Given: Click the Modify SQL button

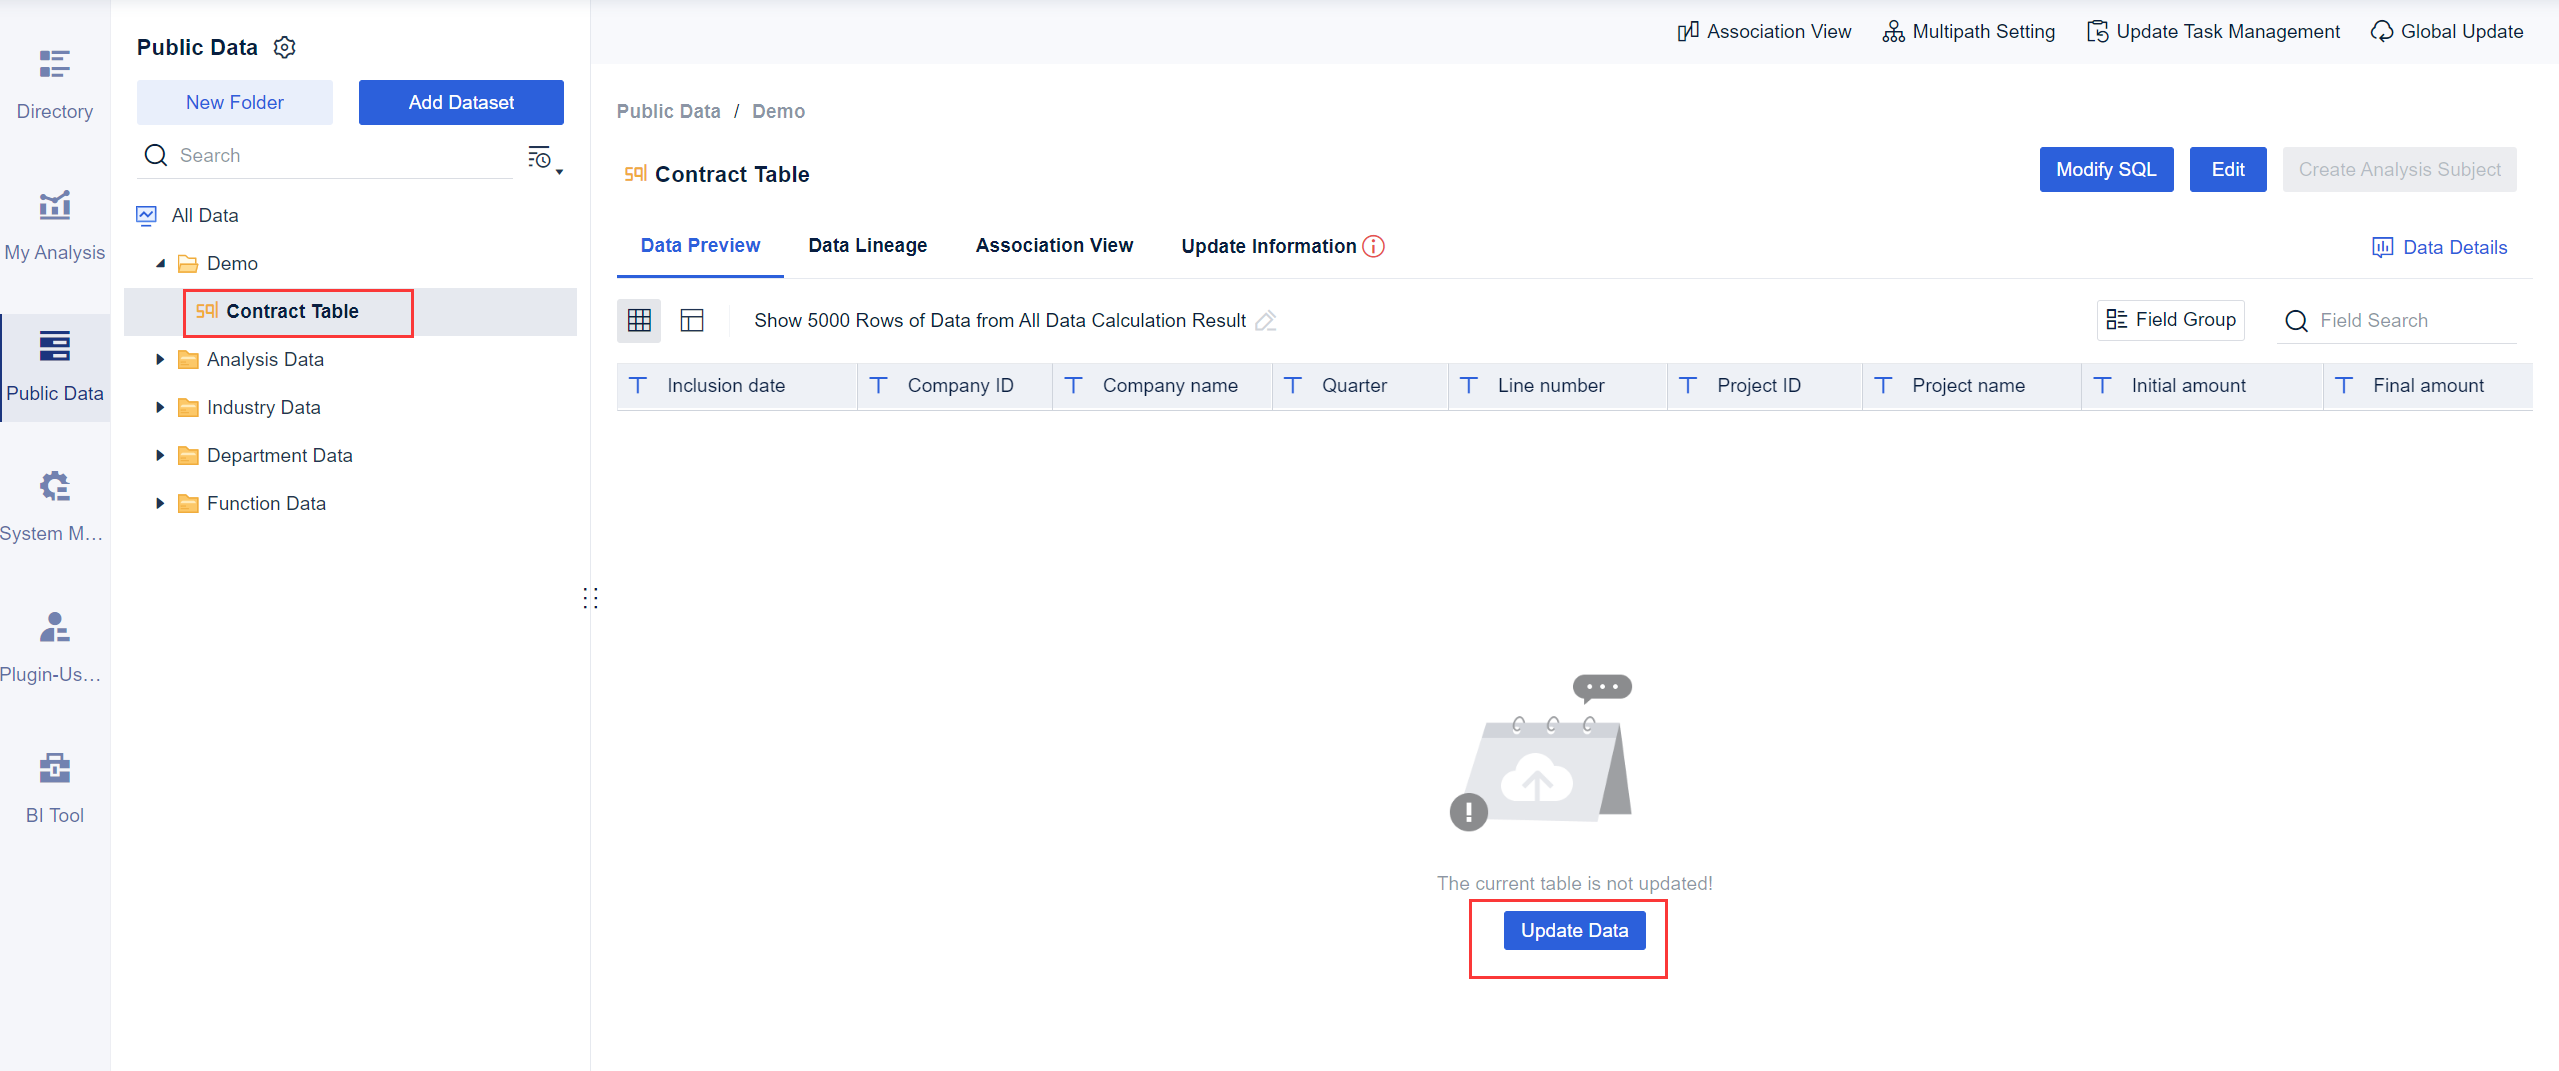Looking at the screenshot, I should 2105,169.
